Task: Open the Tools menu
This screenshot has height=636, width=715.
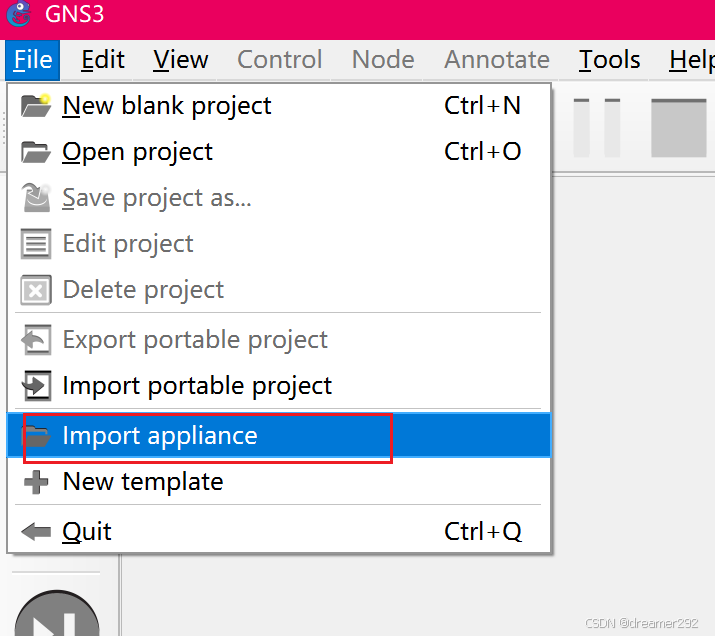Action: (609, 60)
